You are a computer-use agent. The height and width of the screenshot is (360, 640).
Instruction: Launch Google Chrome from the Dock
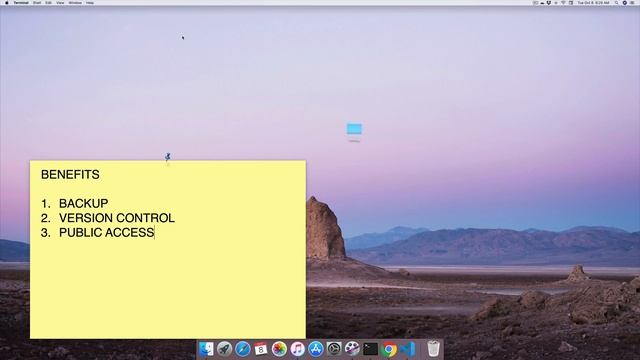click(x=389, y=349)
